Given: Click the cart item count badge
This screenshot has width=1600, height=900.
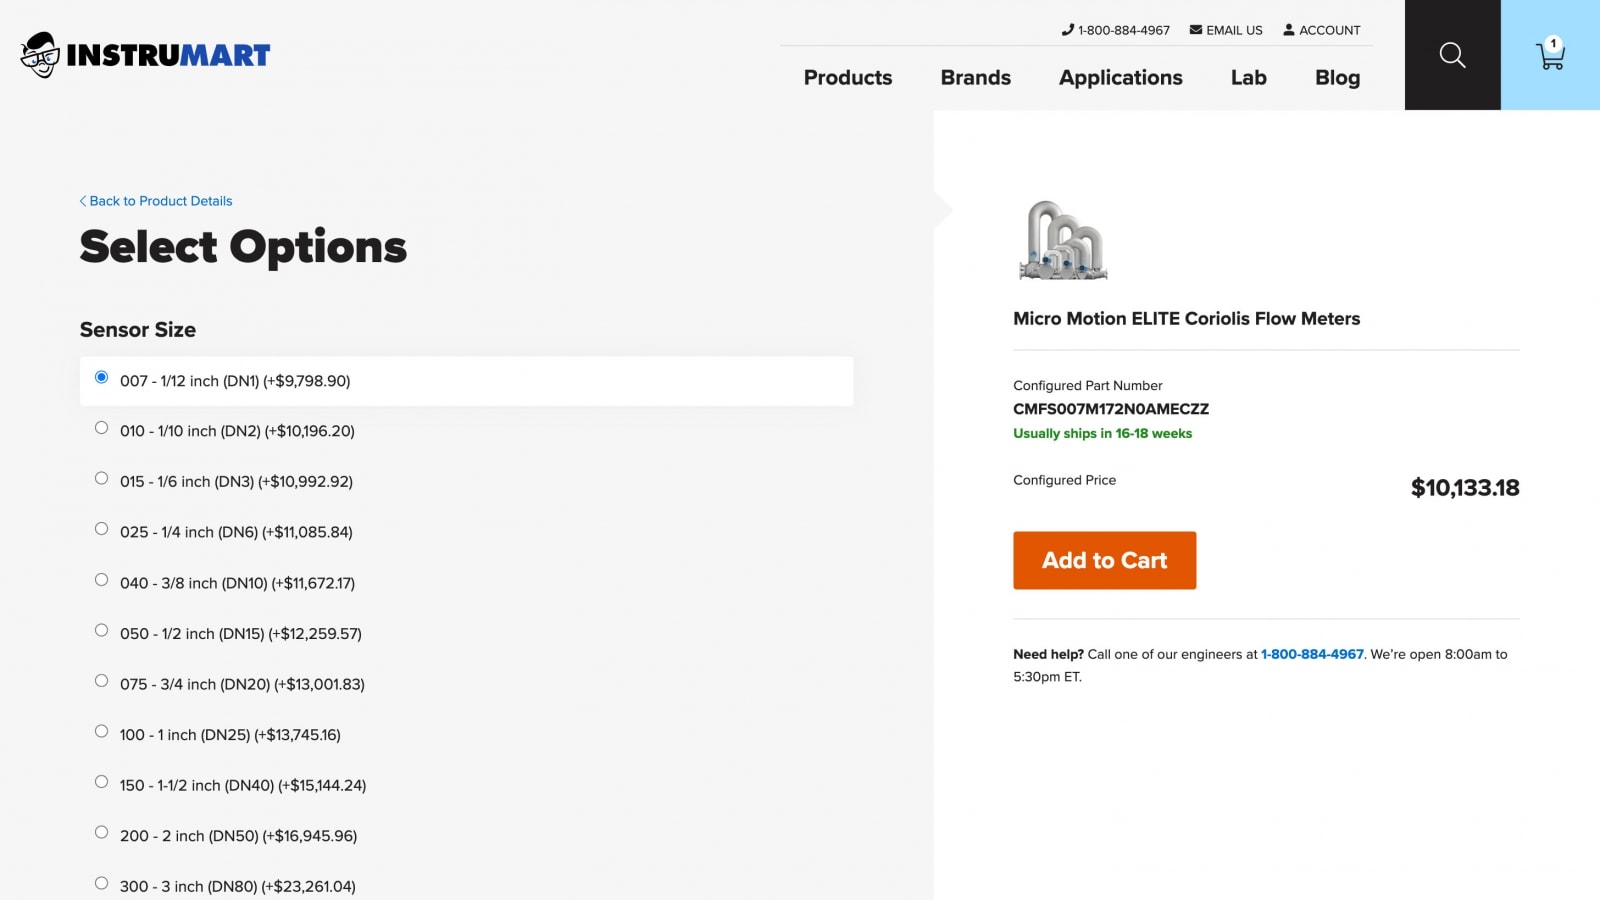Looking at the screenshot, I should tap(1552, 42).
